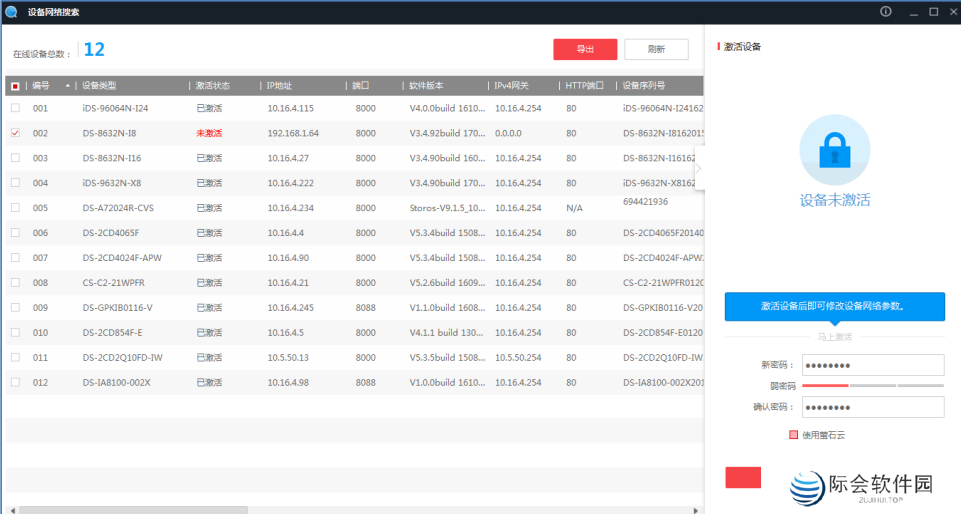Image resolution: width=961 pixels, height=514 pixels.
Task: Click the 刷新 refresh button
Action: click(x=656, y=49)
